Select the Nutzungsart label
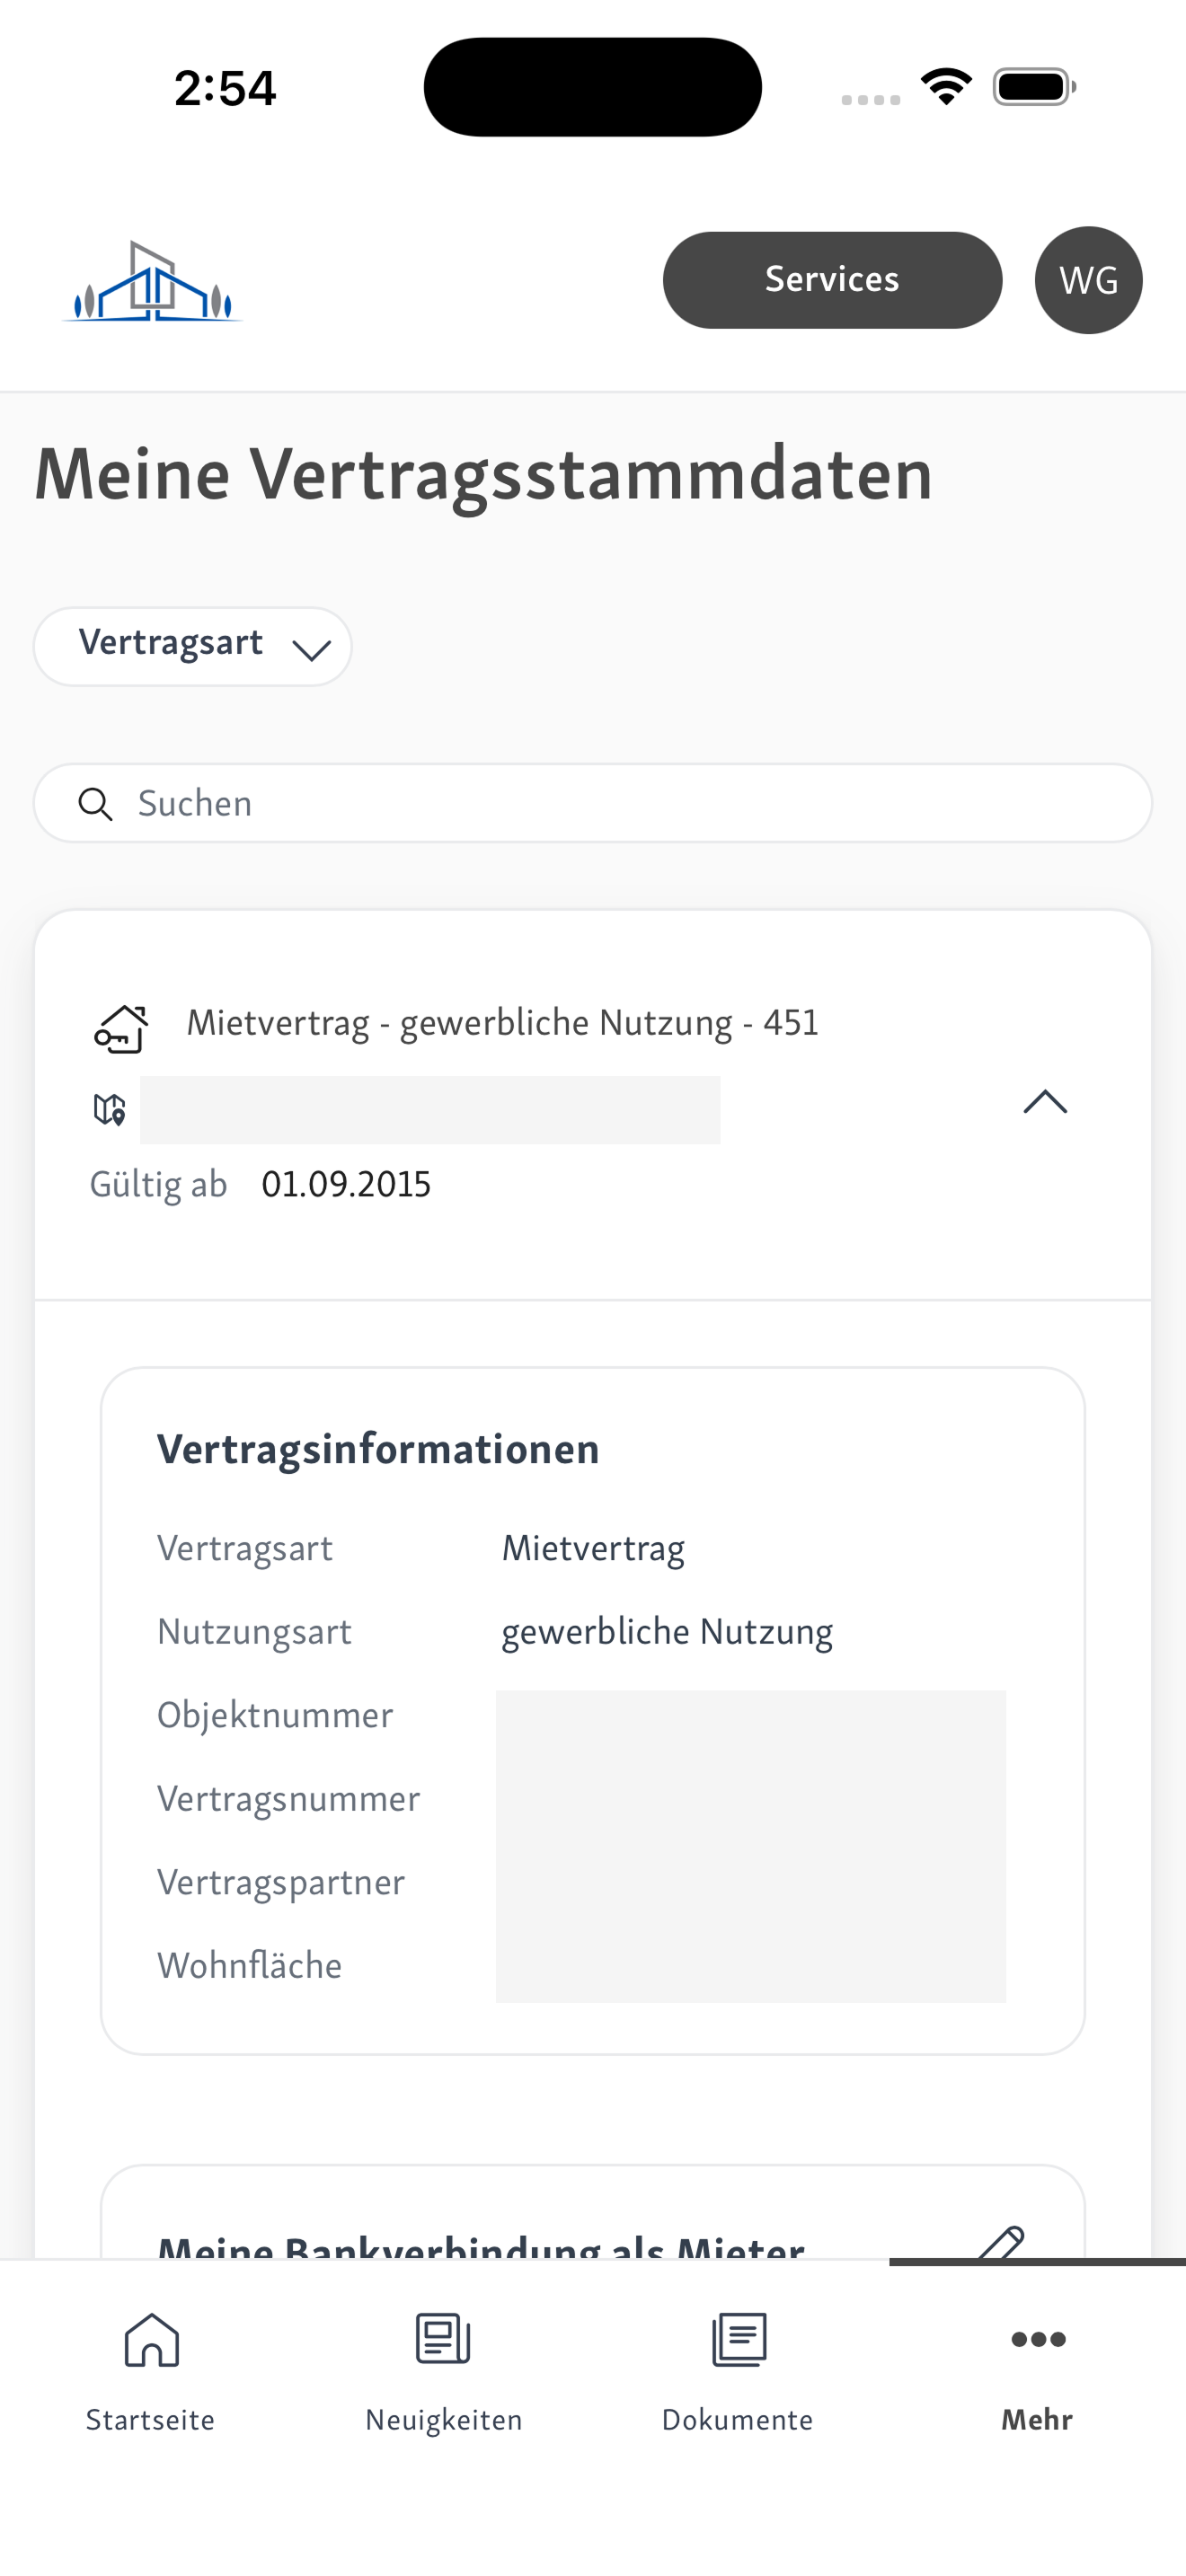Image resolution: width=1186 pixels, height=2576 pixels. pos(254,1632)
